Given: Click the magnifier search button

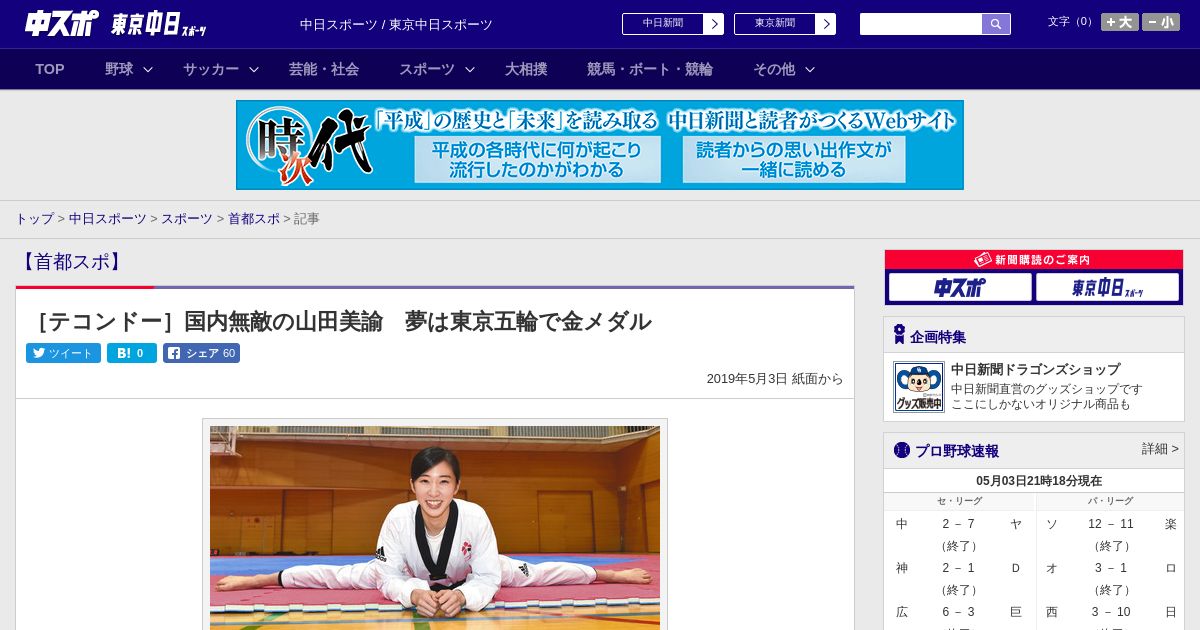Looking at the screenshot, I should coord(996,24).
